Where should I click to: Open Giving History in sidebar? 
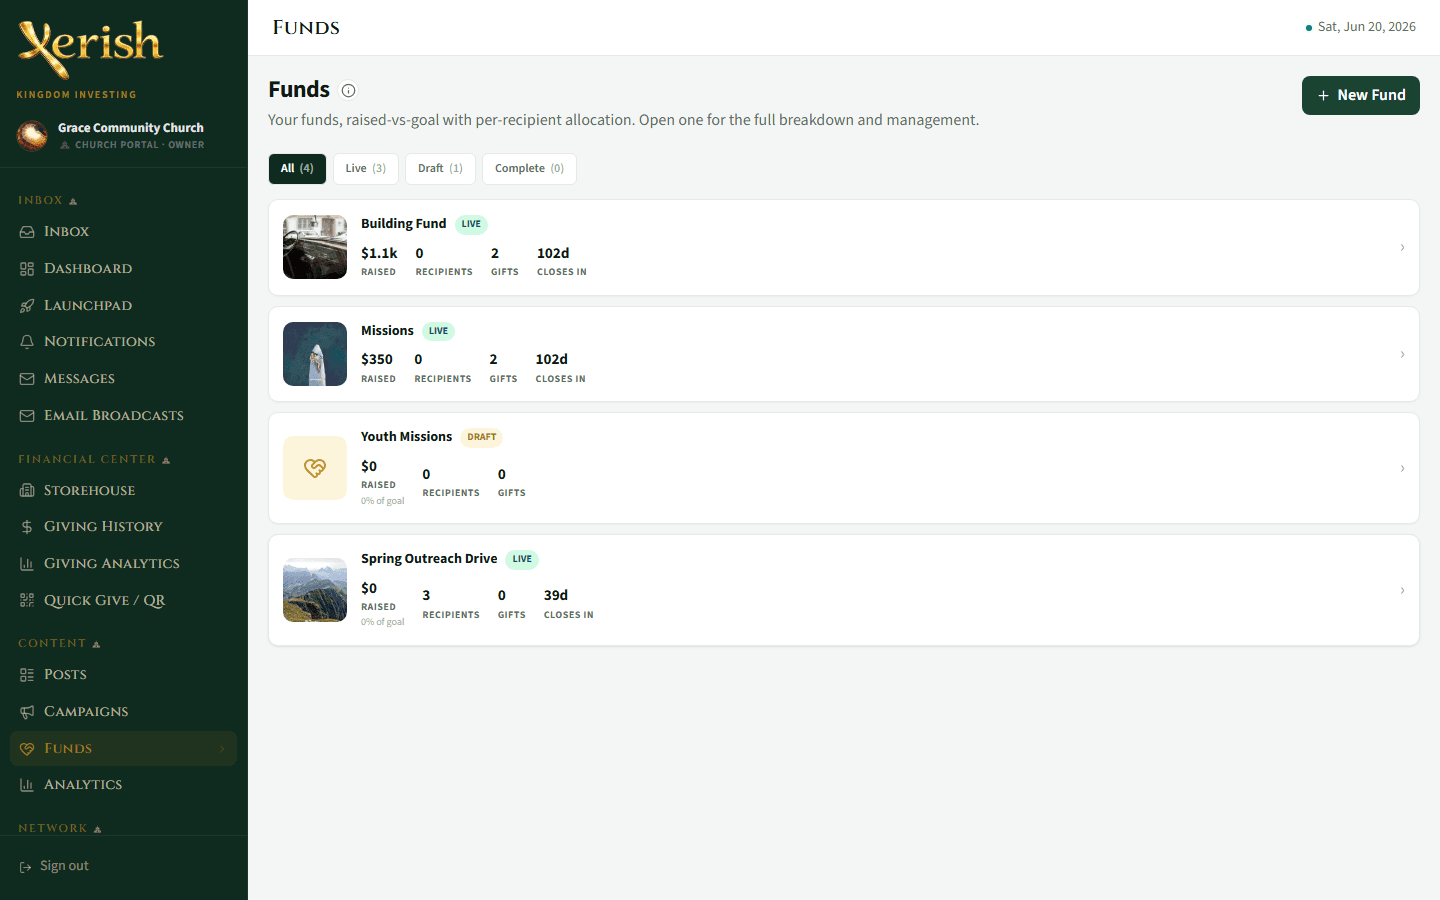[x=103, y=527]
